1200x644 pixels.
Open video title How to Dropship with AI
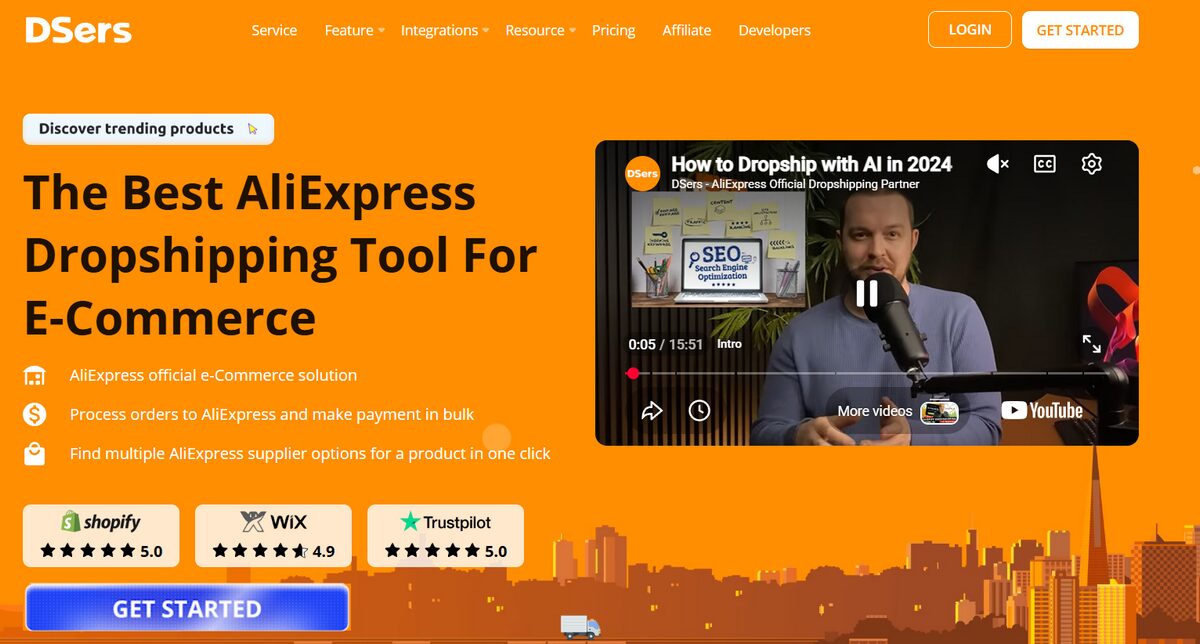point(811,164)
